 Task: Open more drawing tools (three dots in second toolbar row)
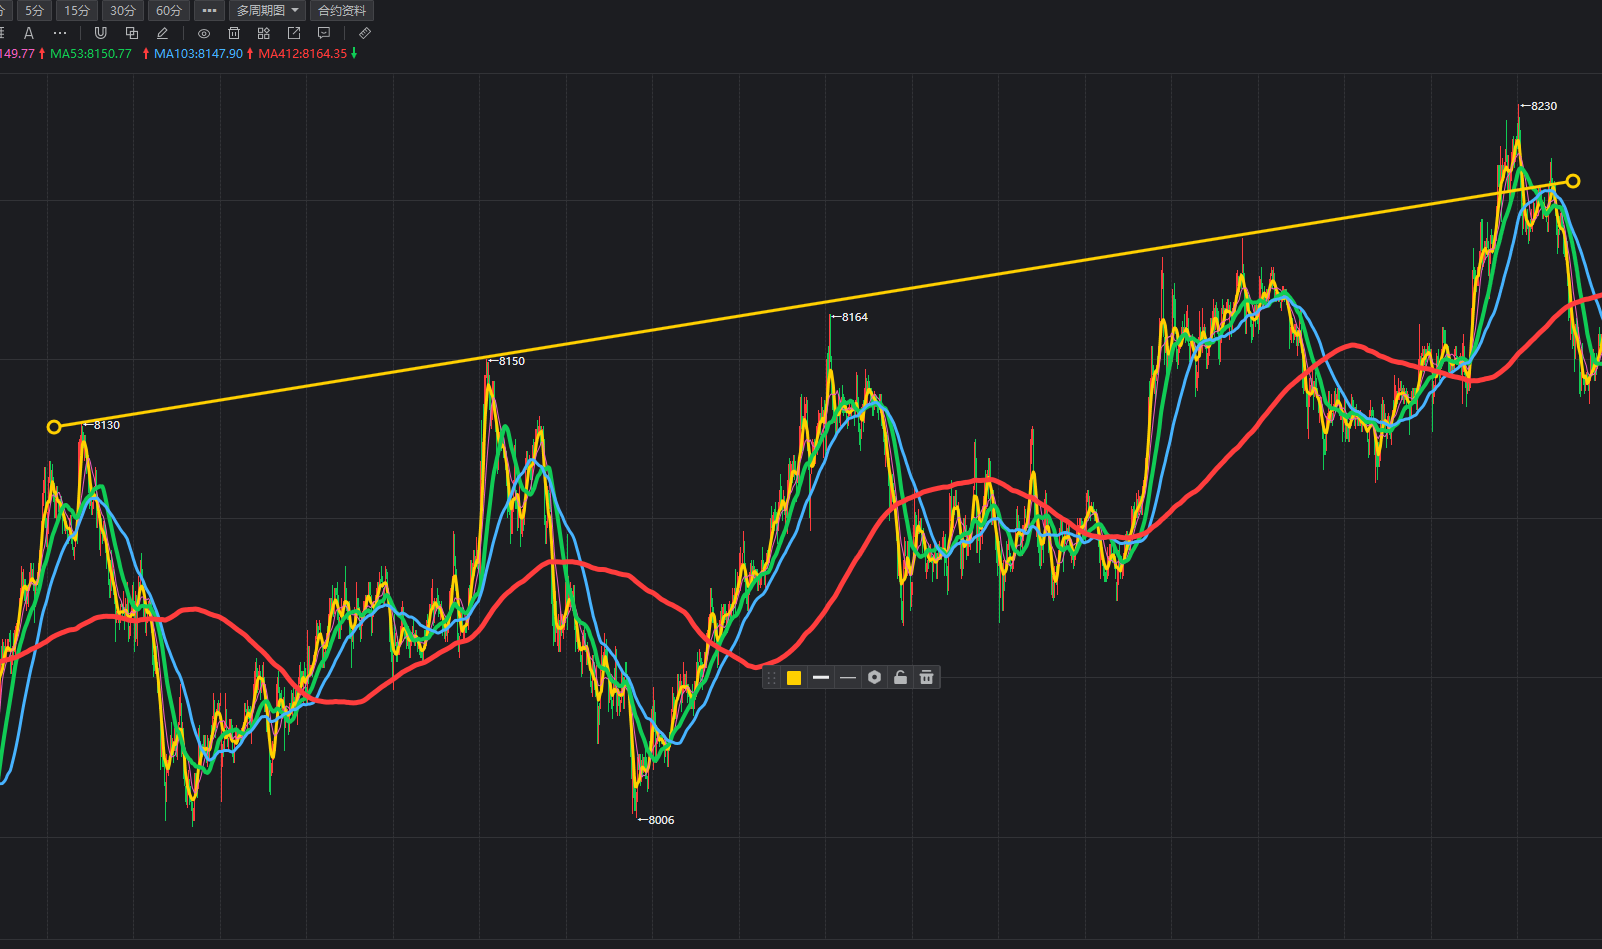(x=60, y=33)
